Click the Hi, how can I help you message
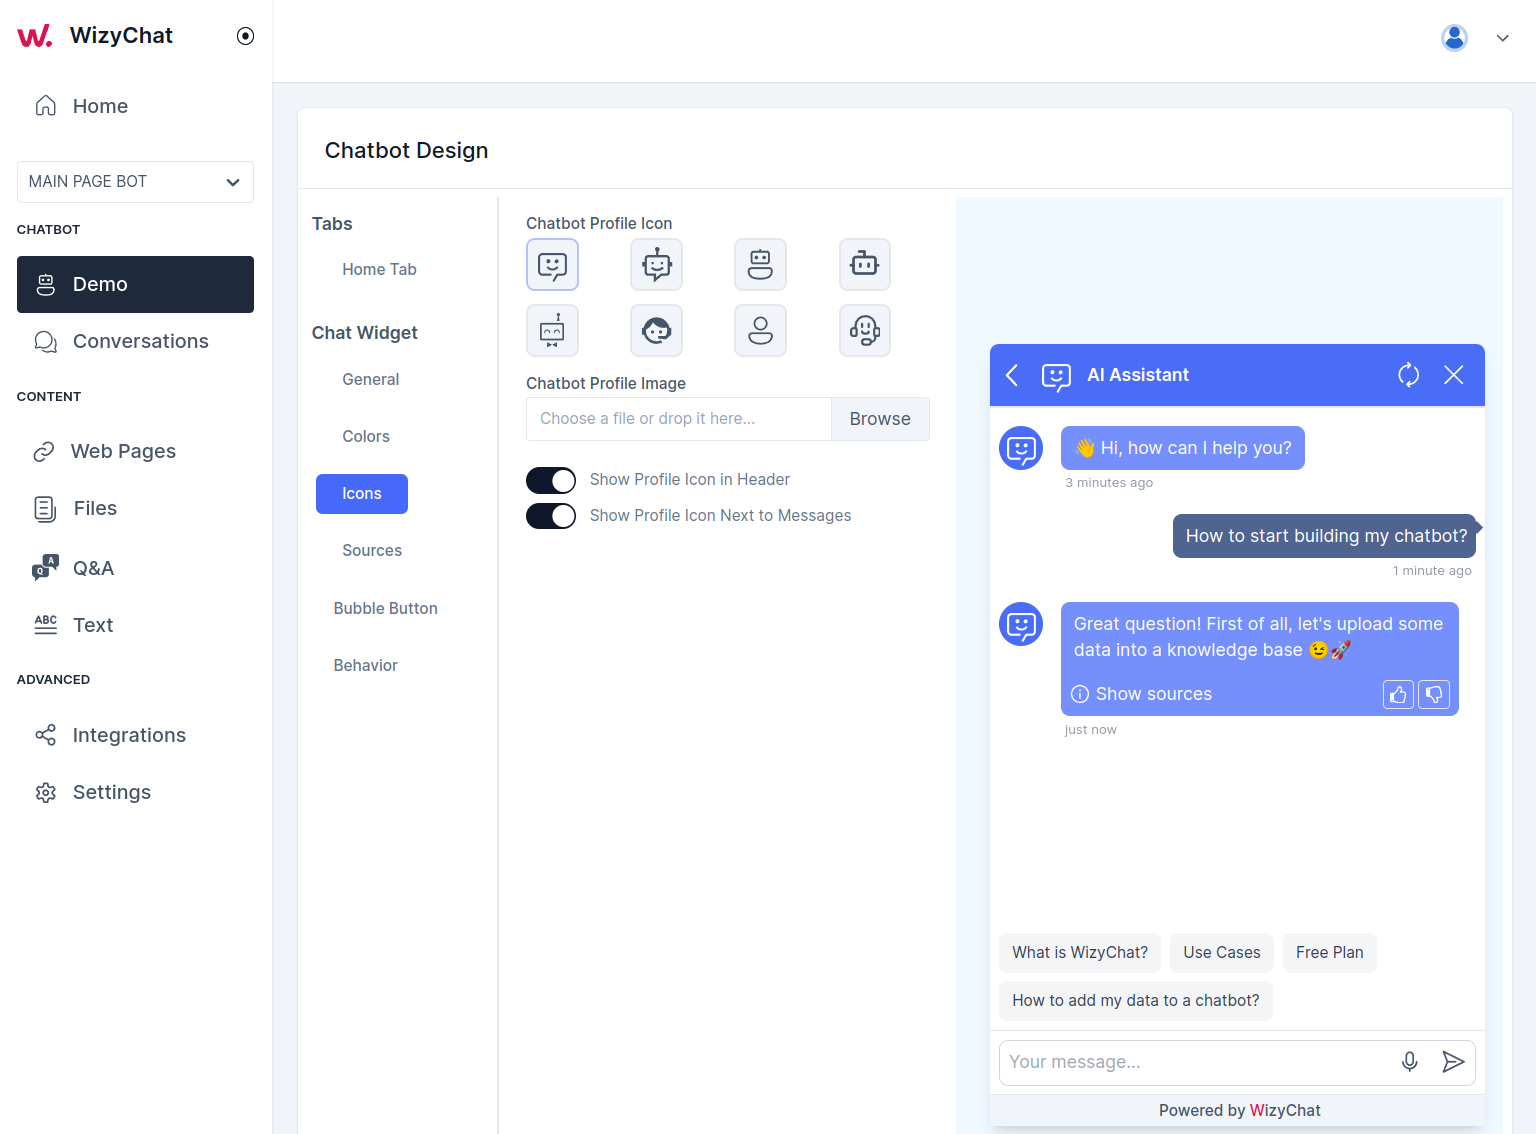 [x=1183, y=448]
